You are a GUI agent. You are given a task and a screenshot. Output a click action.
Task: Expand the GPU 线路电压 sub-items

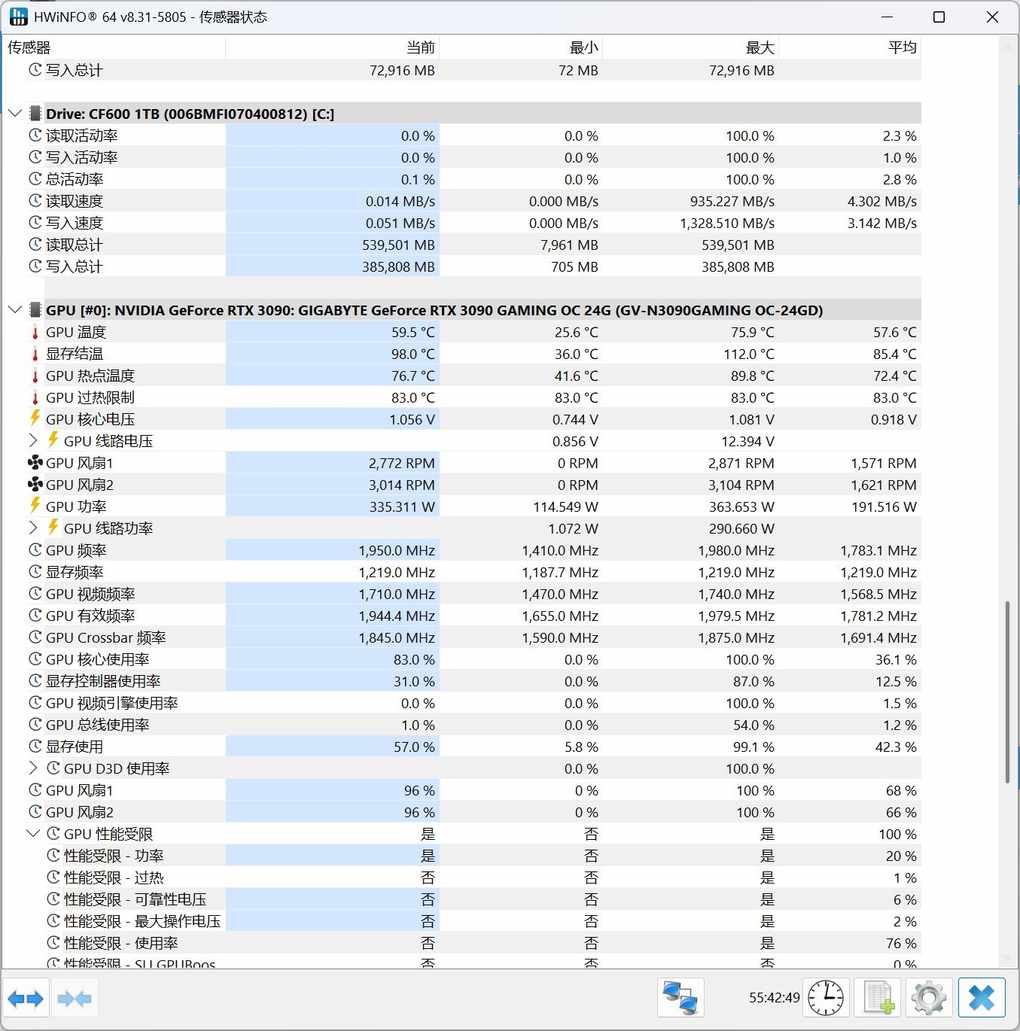(x=33, y=441)
